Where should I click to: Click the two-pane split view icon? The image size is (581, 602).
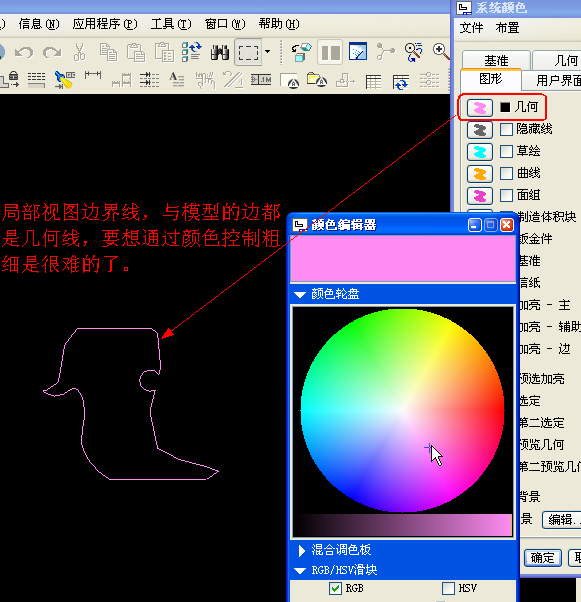click(x=330, y=52)
